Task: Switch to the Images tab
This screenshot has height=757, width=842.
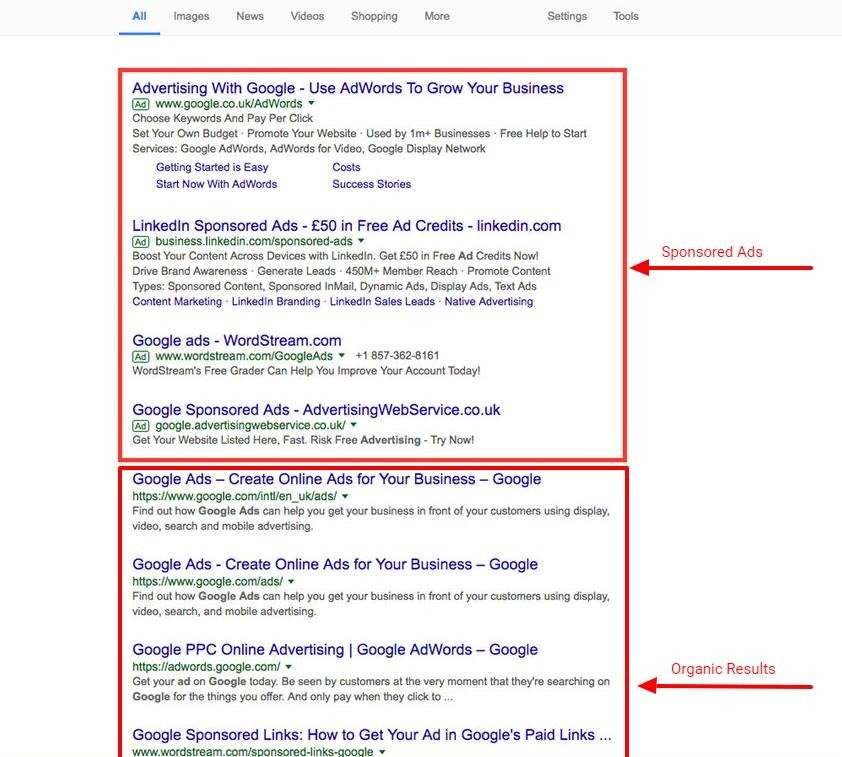Action: [191, 16]
